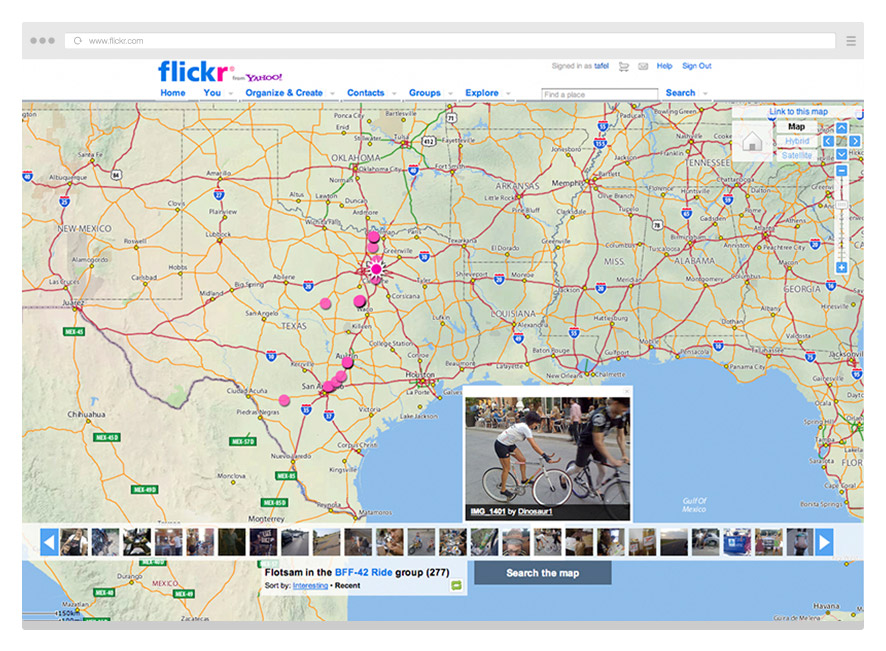Open the IMG_1401 photo title link
The image size is (886, 651).
488,511
